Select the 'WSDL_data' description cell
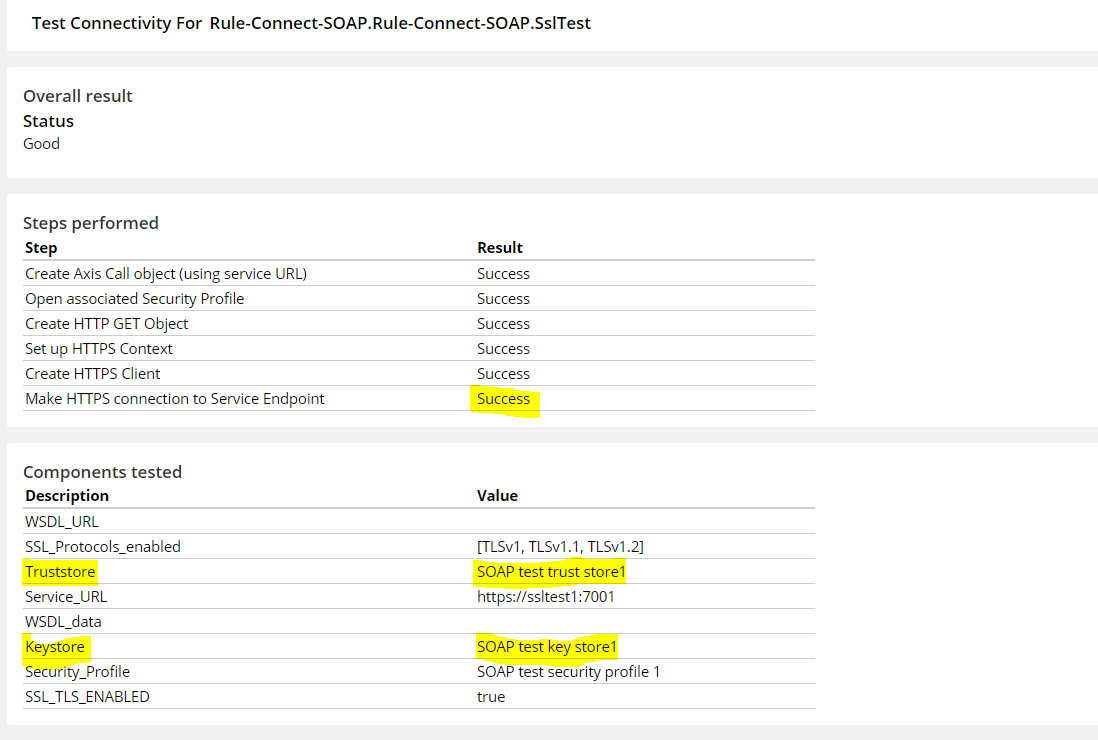 click(x=63, y=622)
